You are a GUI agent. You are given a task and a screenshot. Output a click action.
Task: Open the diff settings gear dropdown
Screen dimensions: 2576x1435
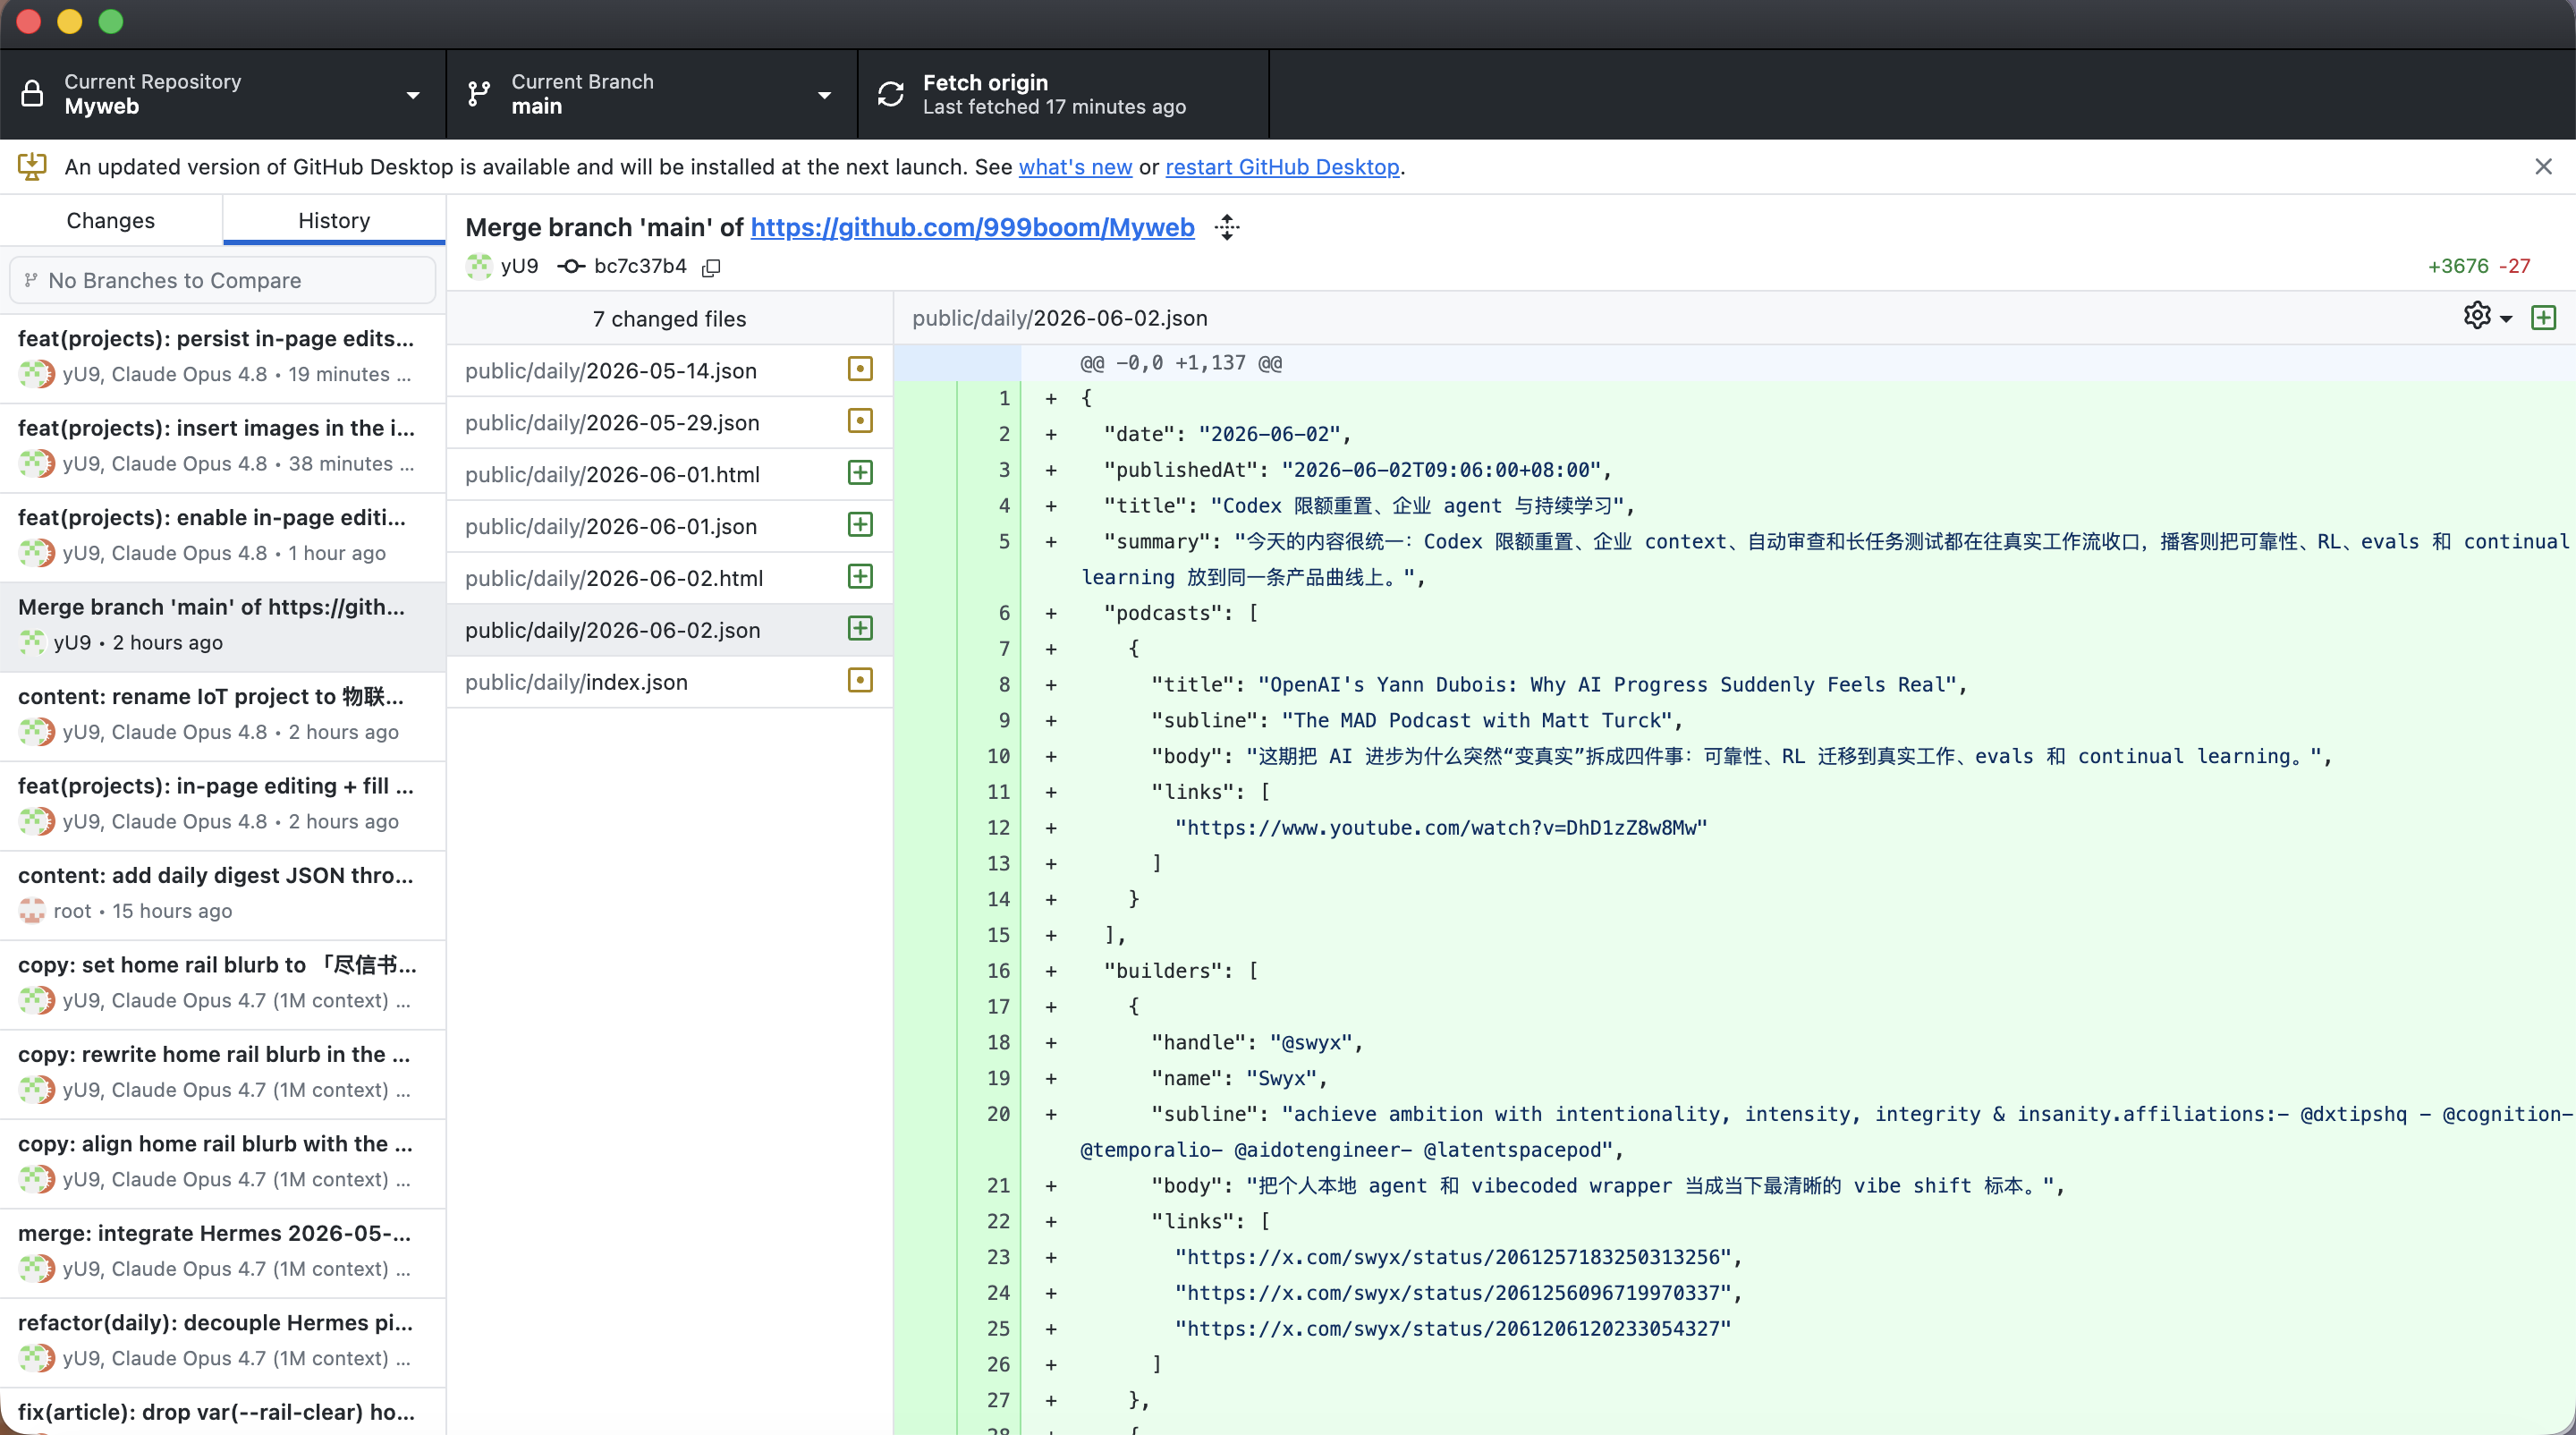[x=2488, y=317]
